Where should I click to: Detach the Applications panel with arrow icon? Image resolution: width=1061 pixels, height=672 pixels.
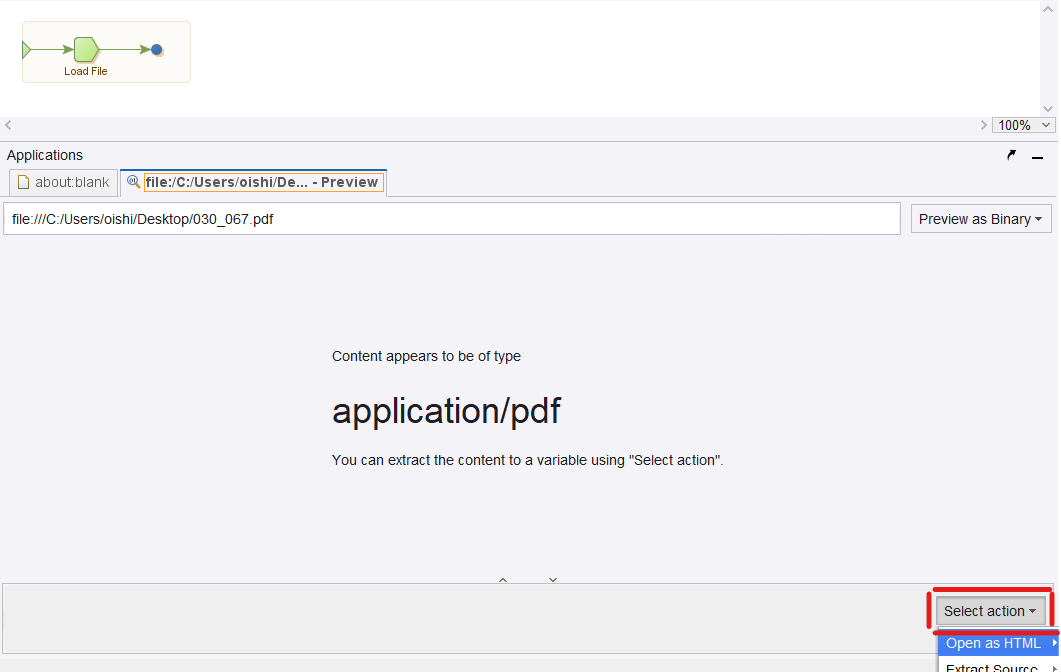pos(1011,155)
